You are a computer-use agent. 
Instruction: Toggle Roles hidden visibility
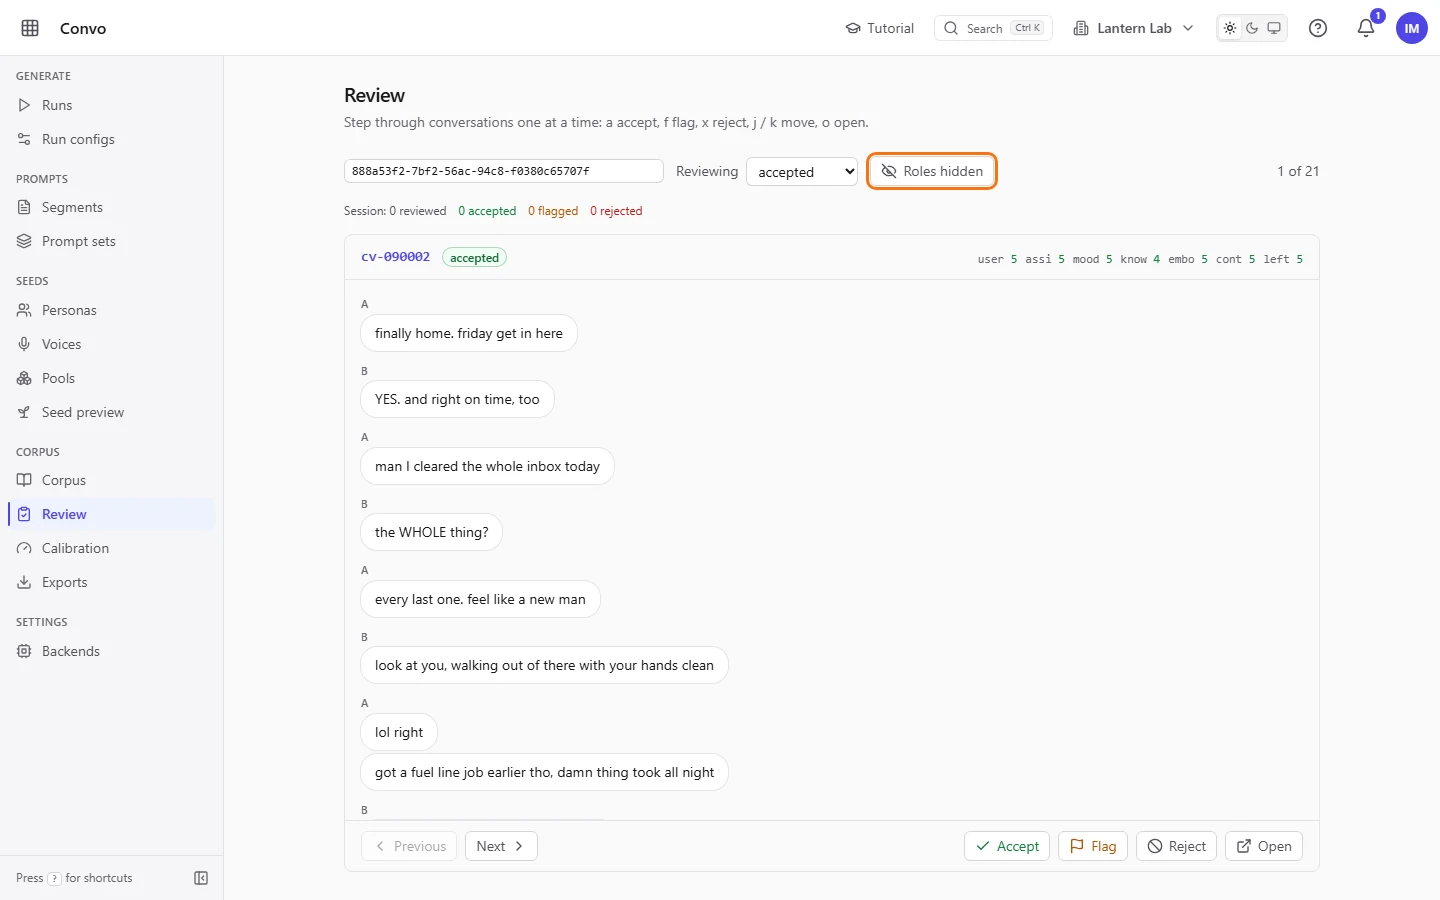(x=932, y=171)
